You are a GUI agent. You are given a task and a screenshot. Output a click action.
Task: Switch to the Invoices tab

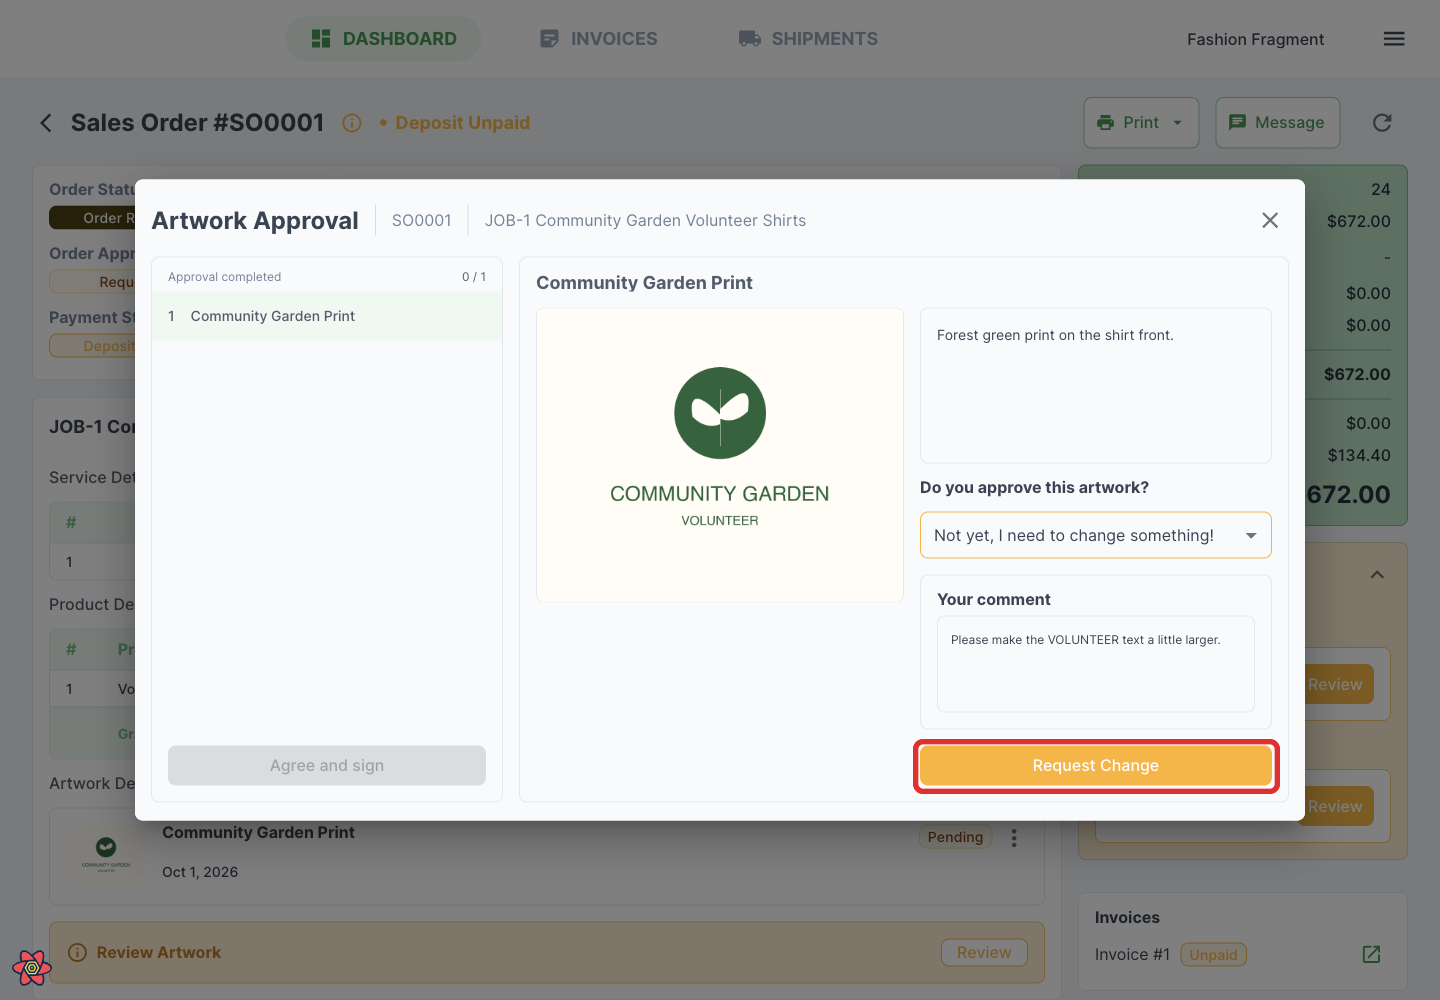point(598,39)
